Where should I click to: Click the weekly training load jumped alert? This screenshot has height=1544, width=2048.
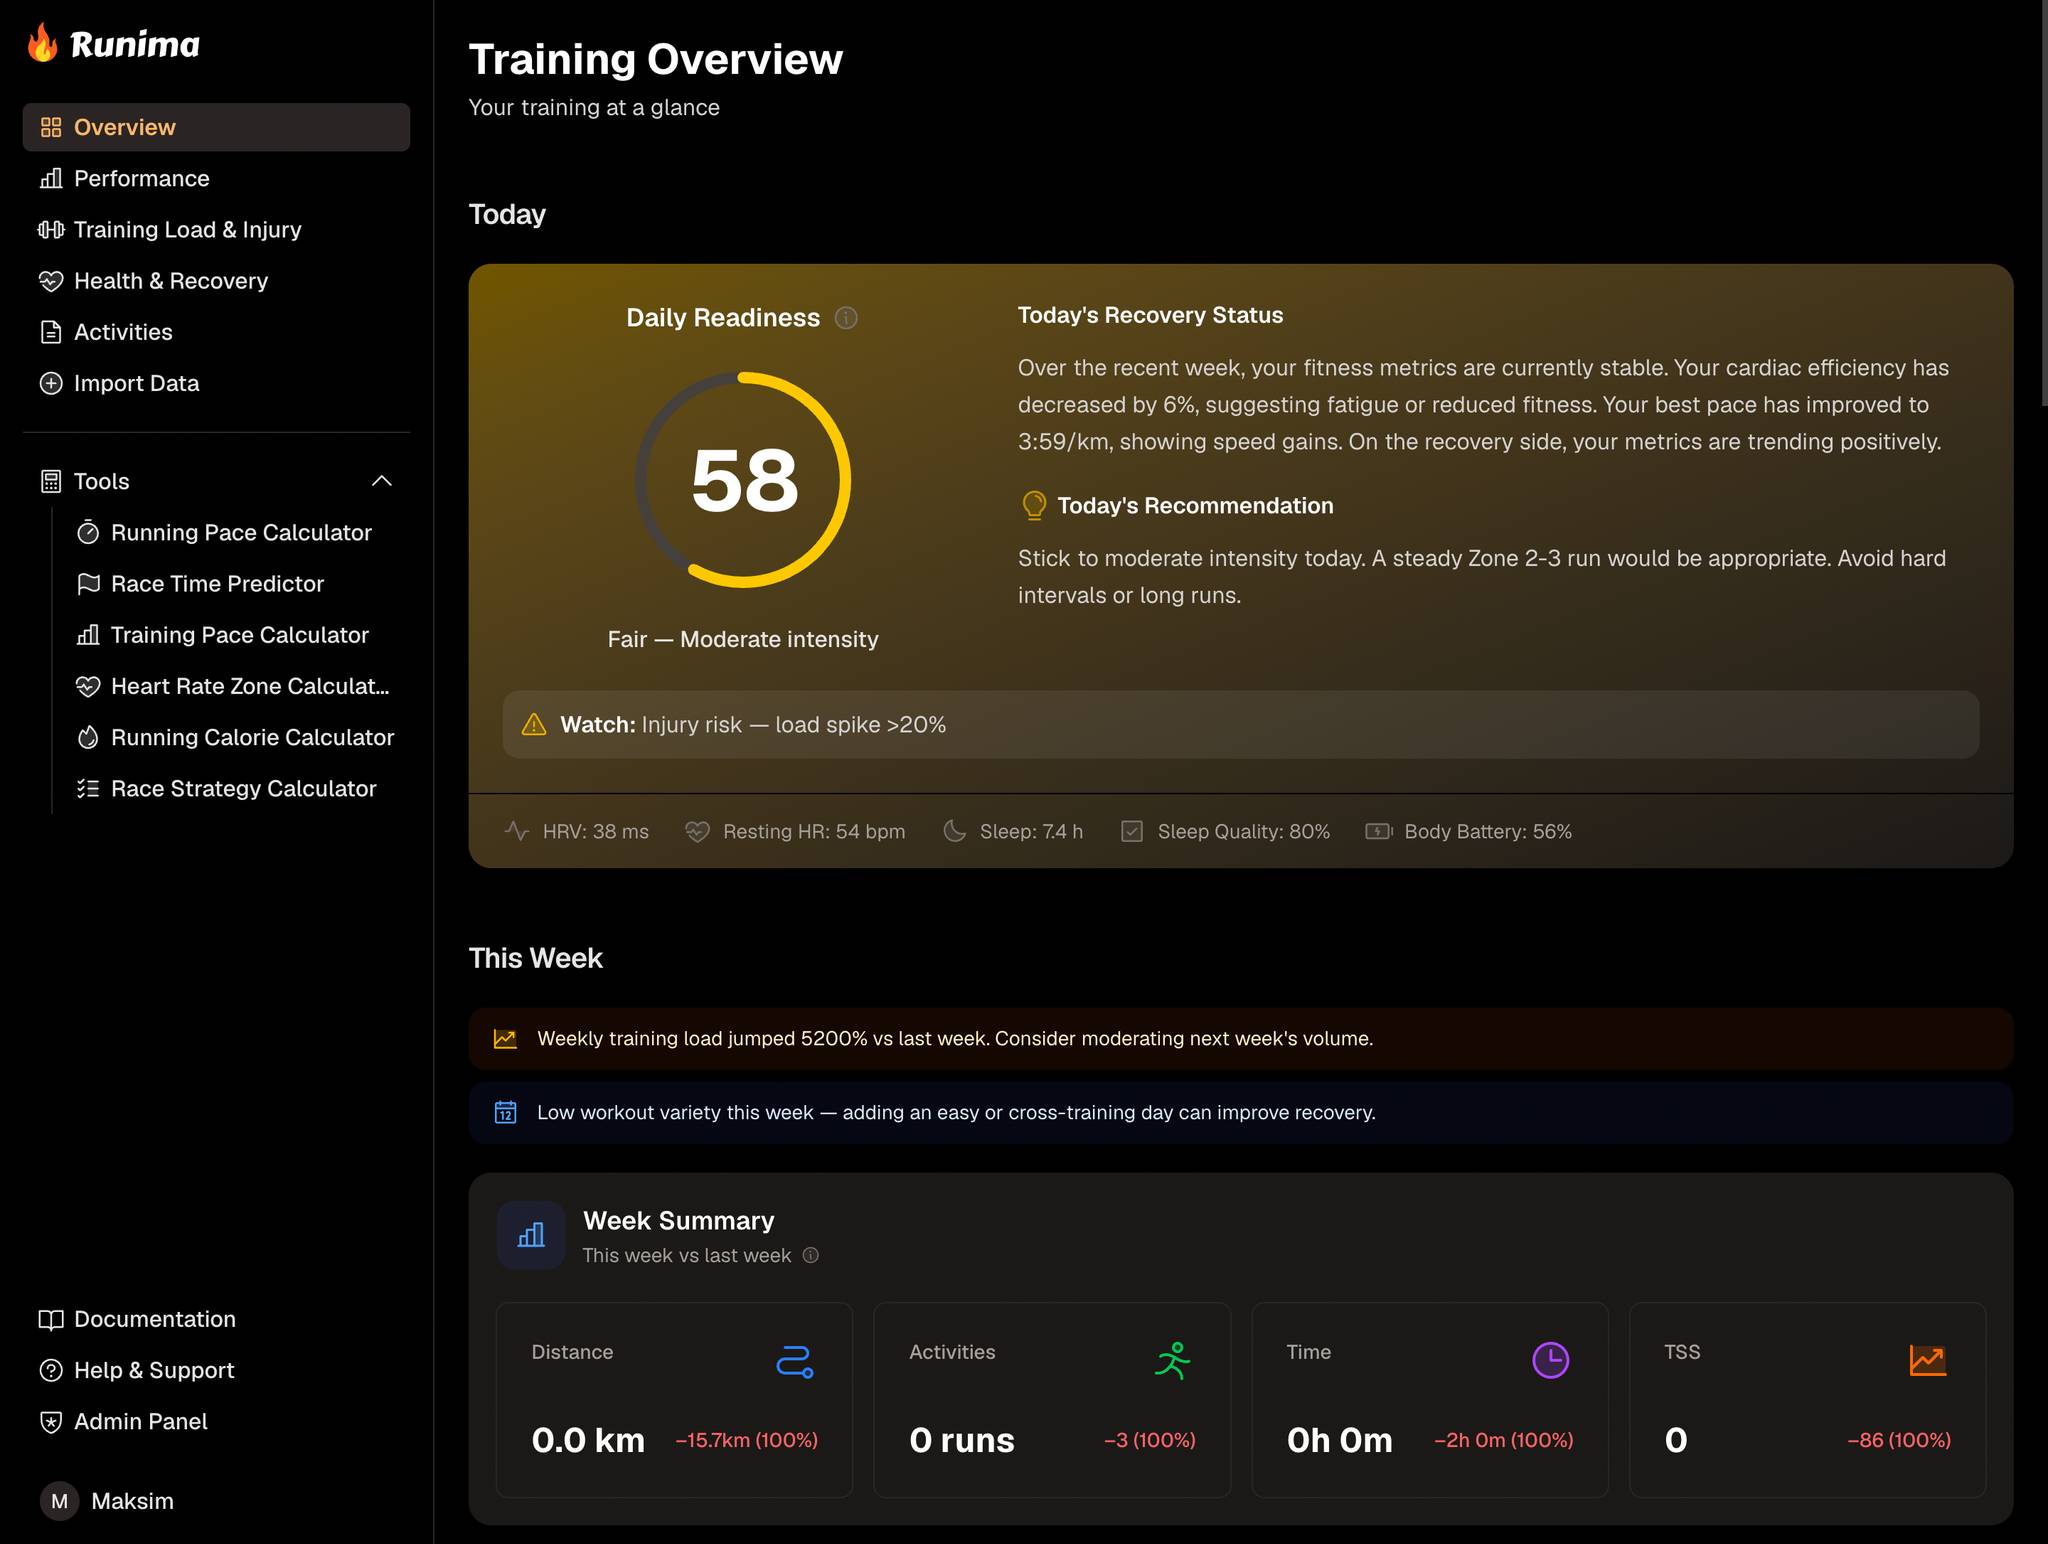(x=1240, y=1039)
